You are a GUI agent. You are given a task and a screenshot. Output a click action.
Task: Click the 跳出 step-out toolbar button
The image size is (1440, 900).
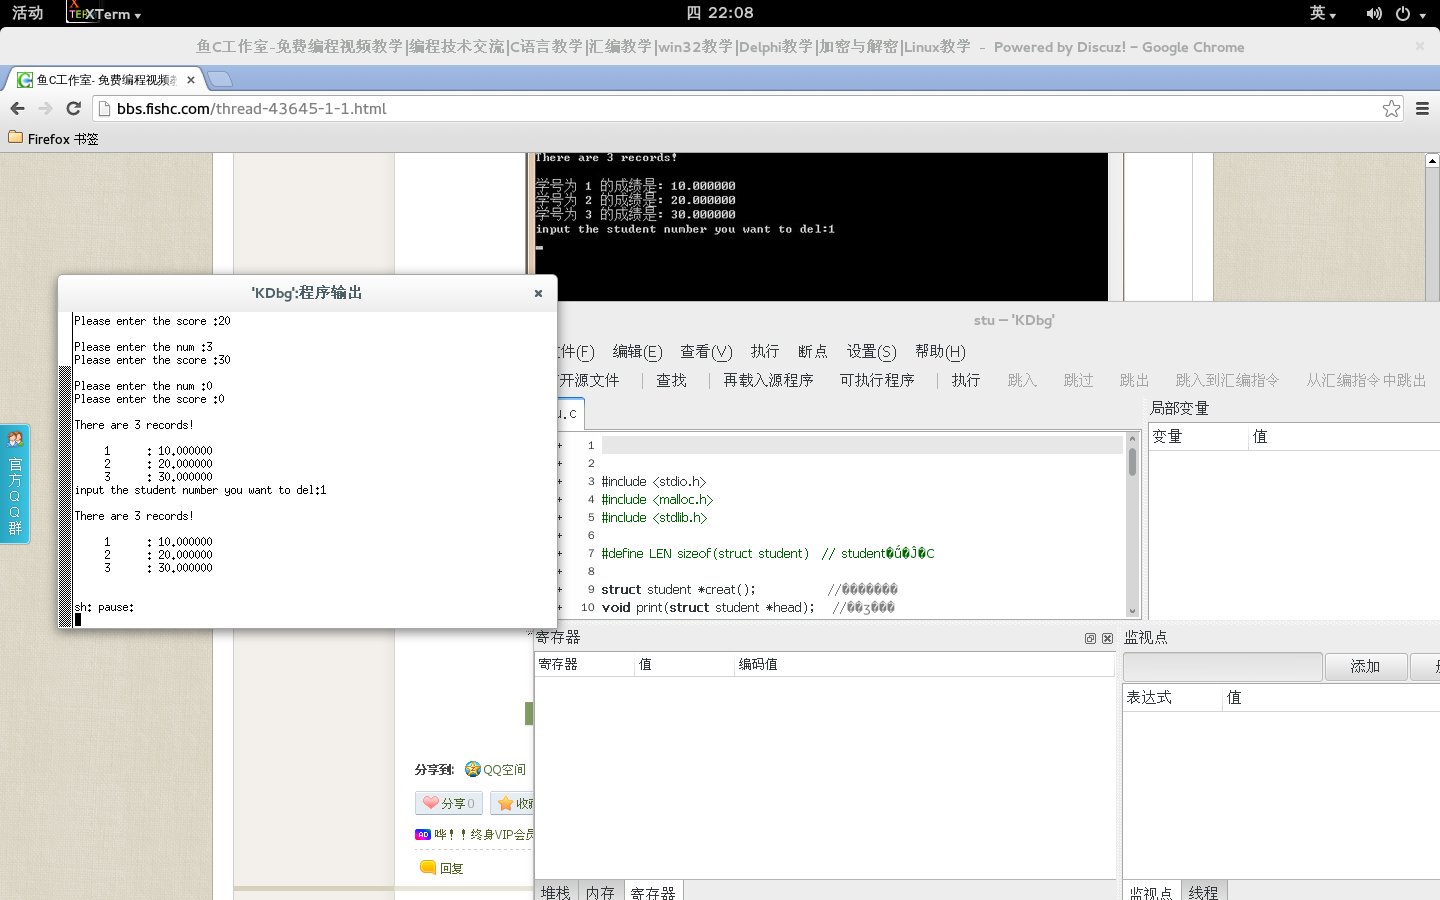[x=1134, y=380]
